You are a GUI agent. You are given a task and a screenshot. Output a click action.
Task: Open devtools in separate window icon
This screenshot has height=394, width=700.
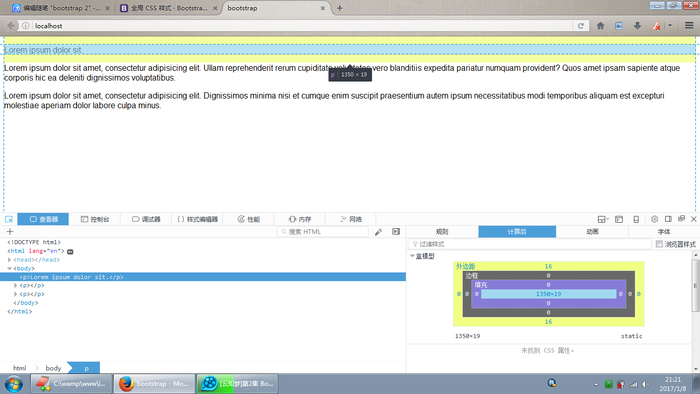681,219
